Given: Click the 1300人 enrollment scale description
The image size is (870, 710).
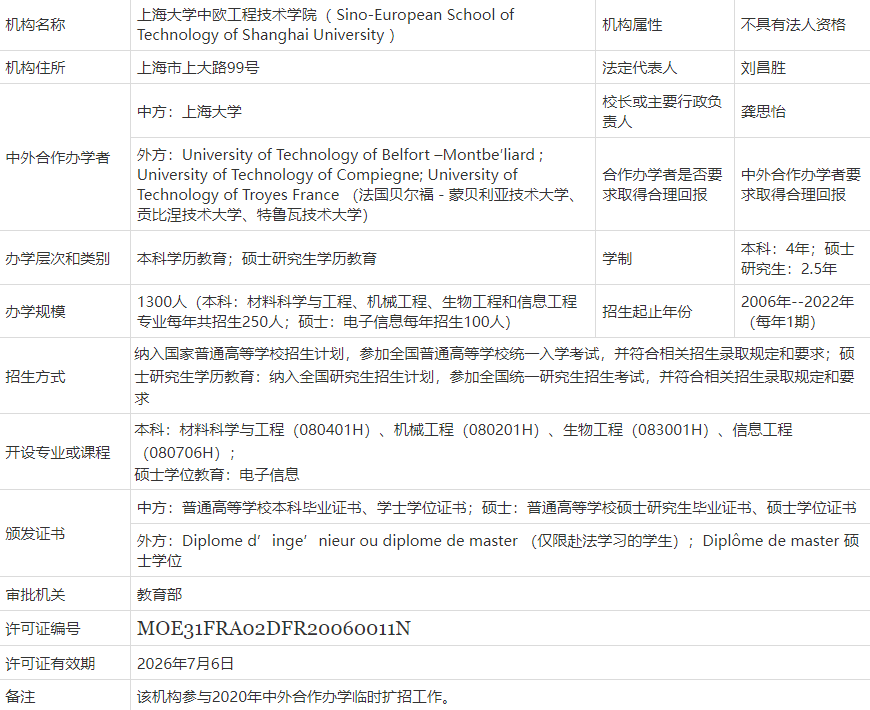Looking at the screenshot, I should coord(357,312).
